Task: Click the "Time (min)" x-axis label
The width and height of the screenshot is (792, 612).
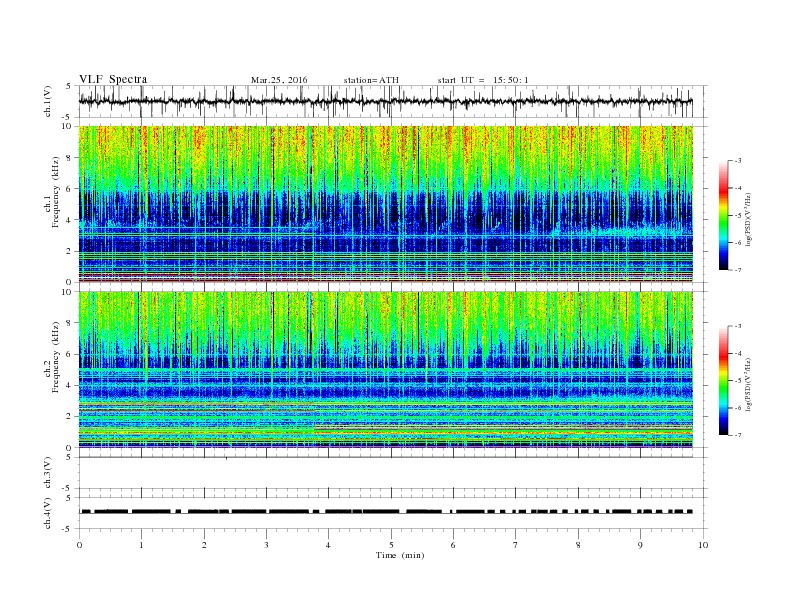Action: [x=400, y=555]
